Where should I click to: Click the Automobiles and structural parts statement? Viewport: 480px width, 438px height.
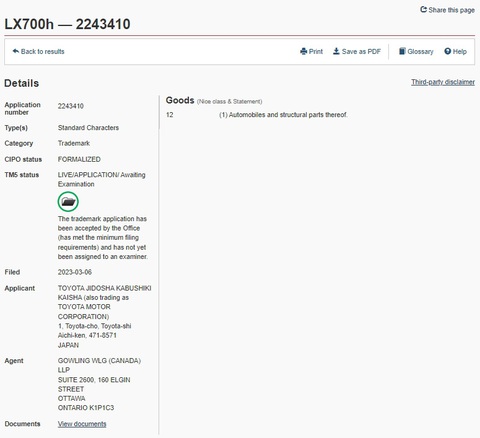[x=283, y=115]
